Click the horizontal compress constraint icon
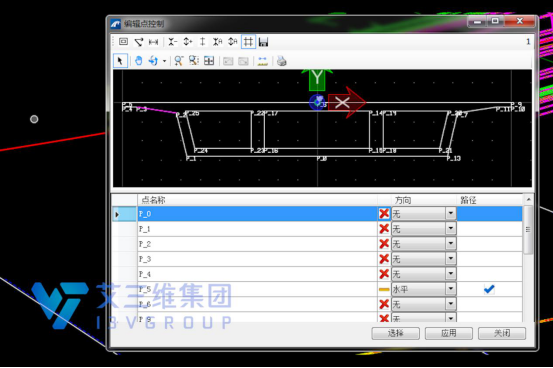Viewport: 553px width, 368px height. 172,42
